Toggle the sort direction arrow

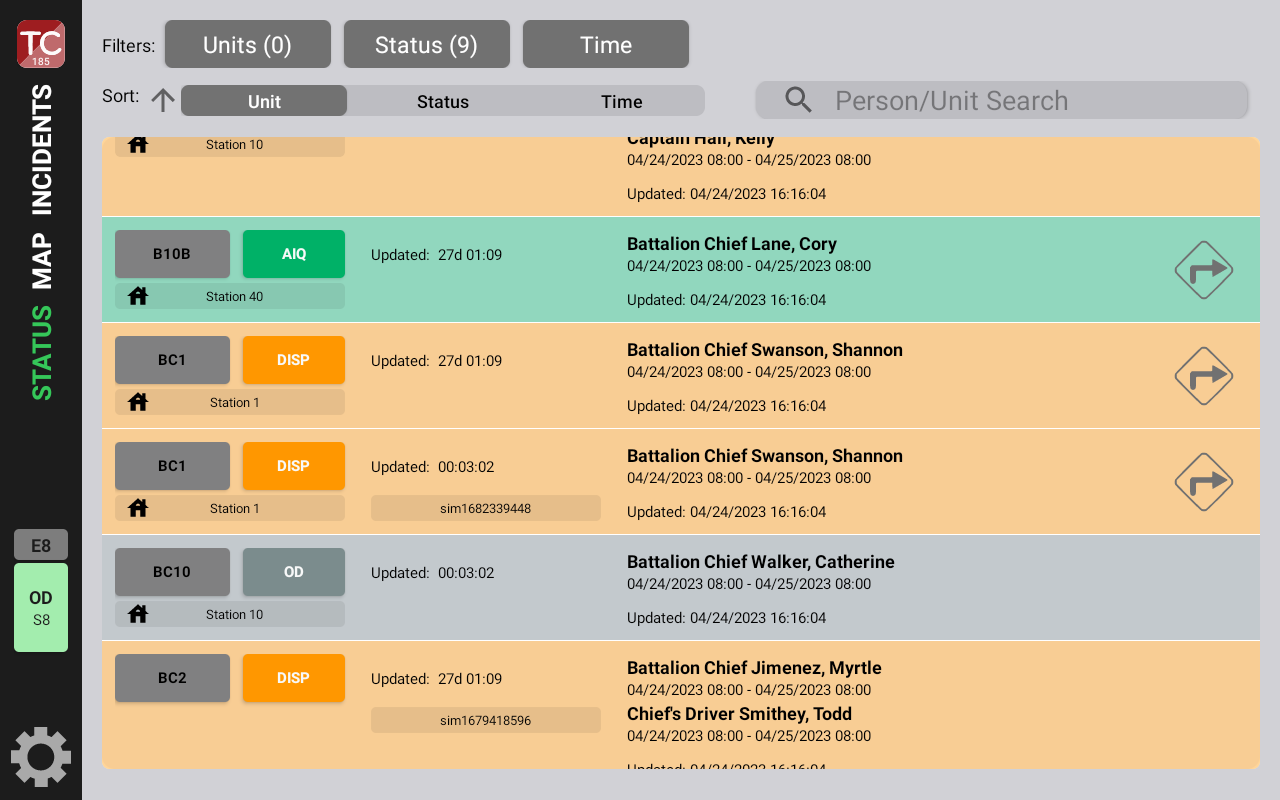point(163,100)
